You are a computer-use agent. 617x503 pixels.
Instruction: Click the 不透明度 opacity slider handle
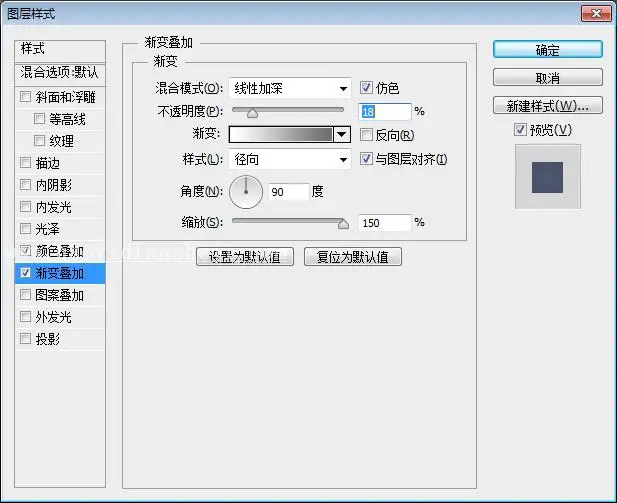click(252, 114)
